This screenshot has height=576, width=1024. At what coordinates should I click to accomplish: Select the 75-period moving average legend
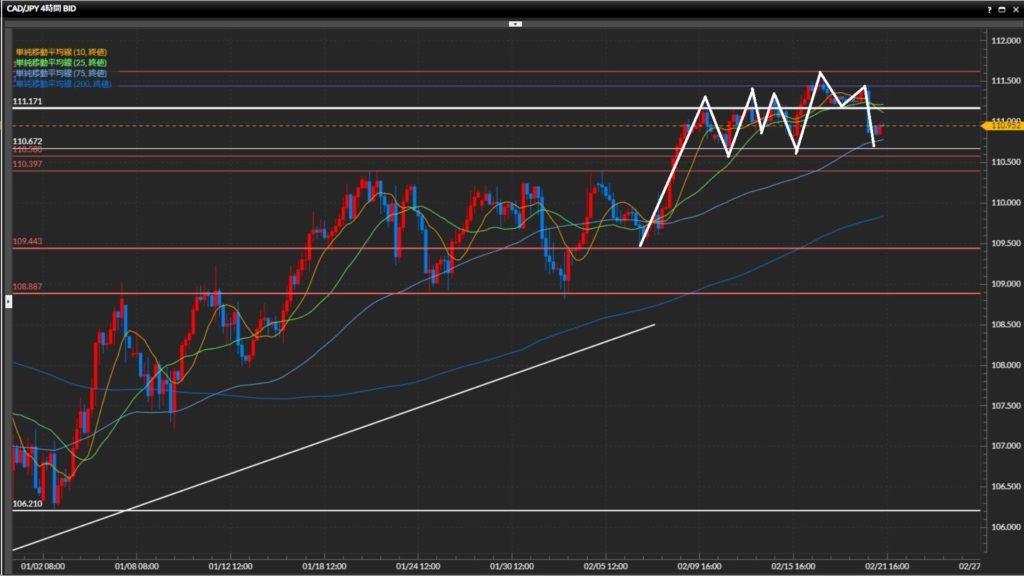click(60, 73)
